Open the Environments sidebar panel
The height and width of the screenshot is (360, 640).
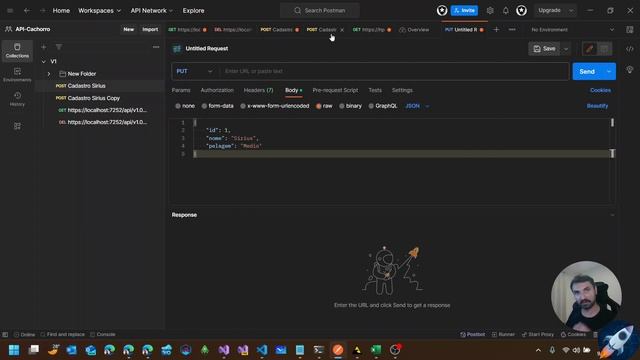tap(17, 75)
